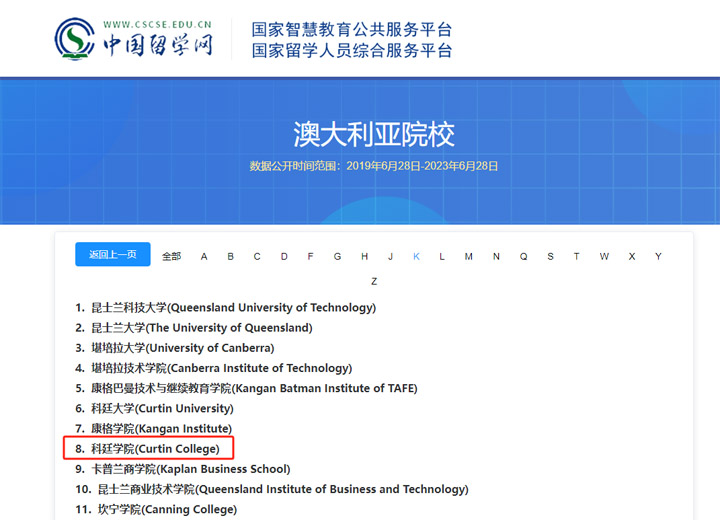Select the highlighted letter K tab
The height and width of the screenshot is (520, 720).
click(x=416, y=256)
